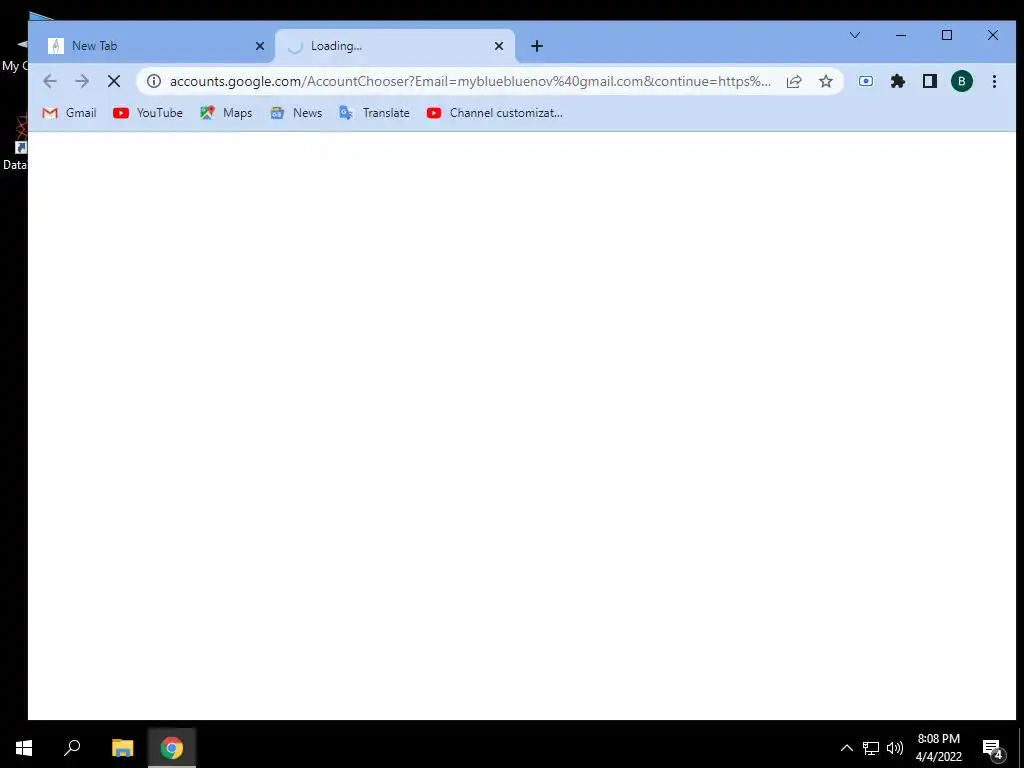Open the screen capture extension
This screenshot has width=1024, height=768.
click(866, 81)
